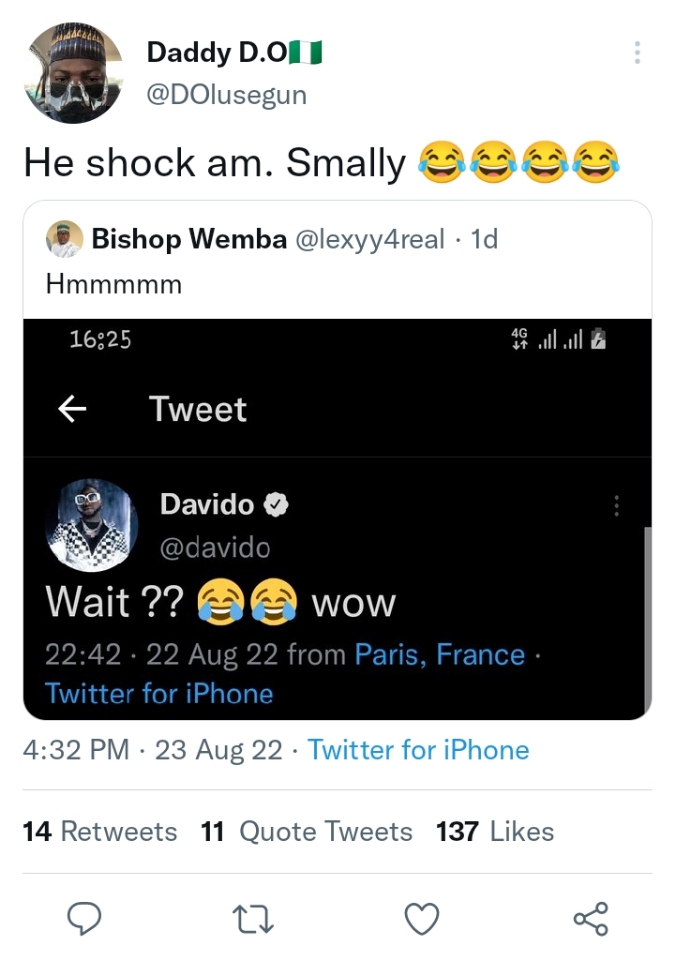Open the @DOlusegun handle

[226, 95]
